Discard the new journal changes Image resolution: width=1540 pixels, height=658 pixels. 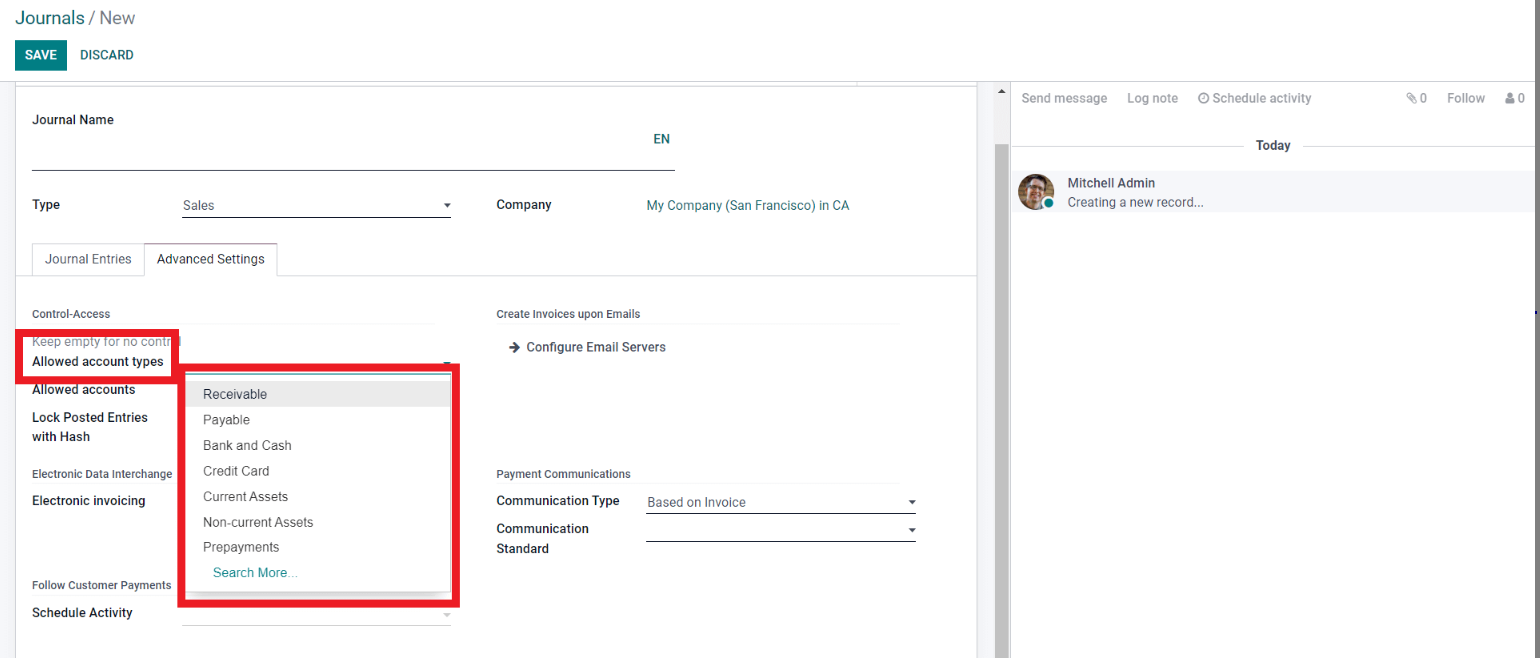(106, 55)
